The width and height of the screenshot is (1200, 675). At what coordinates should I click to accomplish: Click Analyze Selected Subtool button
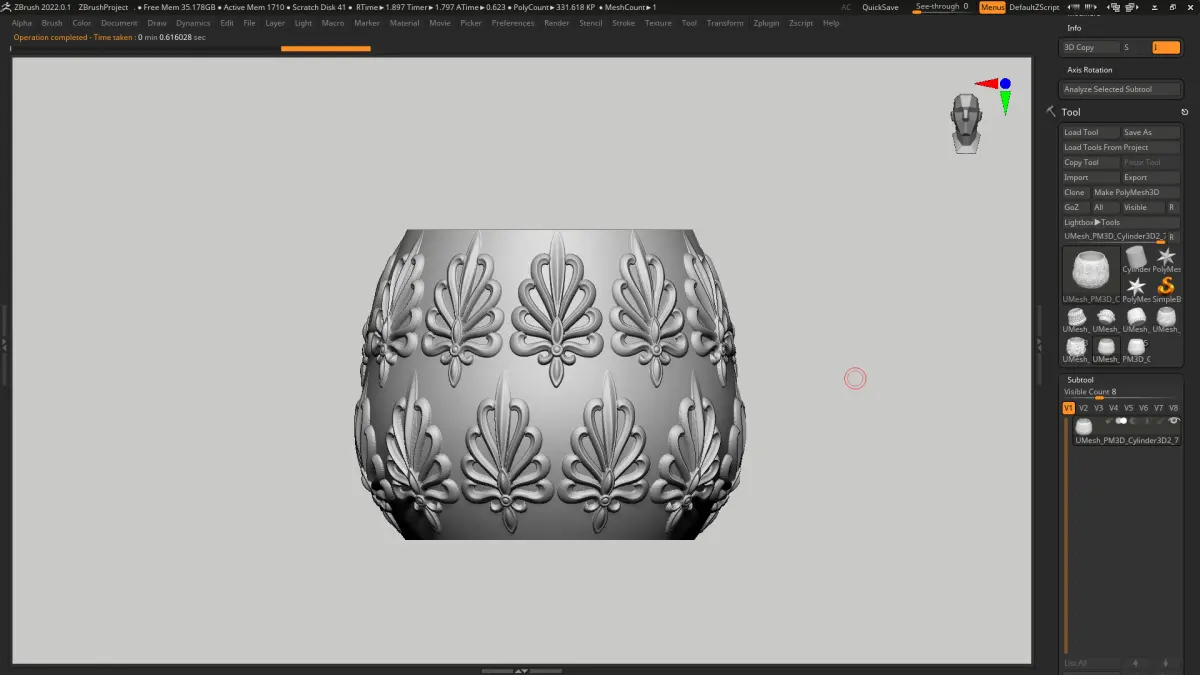[x=1121, y=89]
